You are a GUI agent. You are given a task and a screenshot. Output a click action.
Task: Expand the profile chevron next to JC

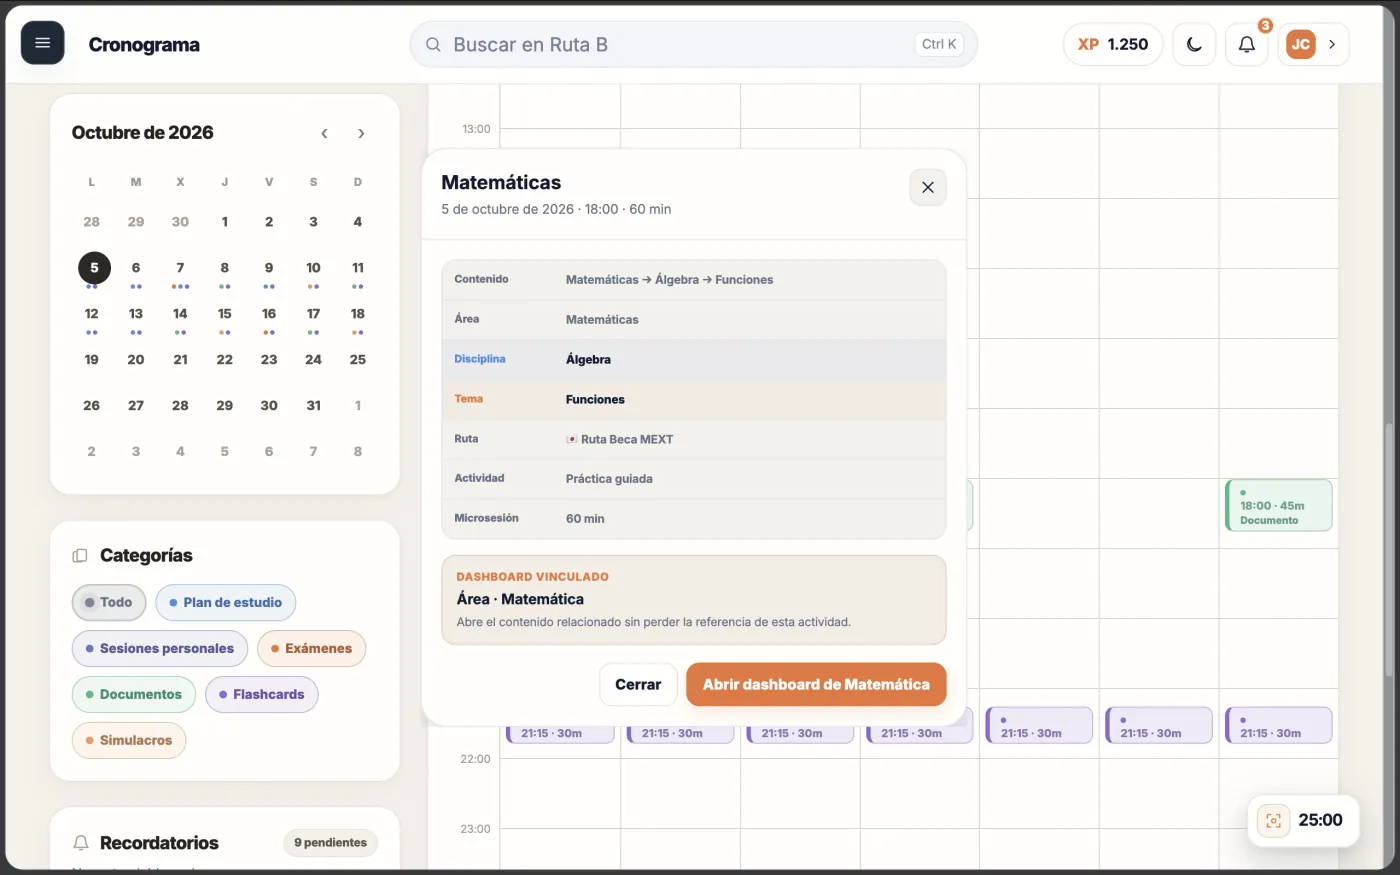coord(1332,44)
